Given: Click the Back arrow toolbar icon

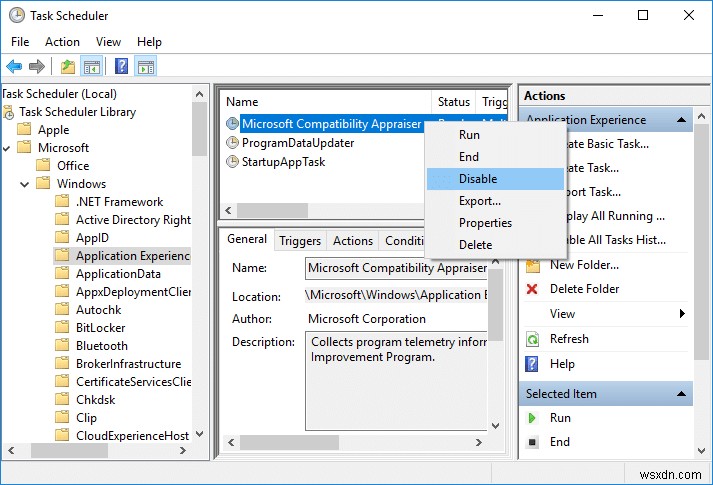Looking at the screenshot, I should tap(14, 67).
